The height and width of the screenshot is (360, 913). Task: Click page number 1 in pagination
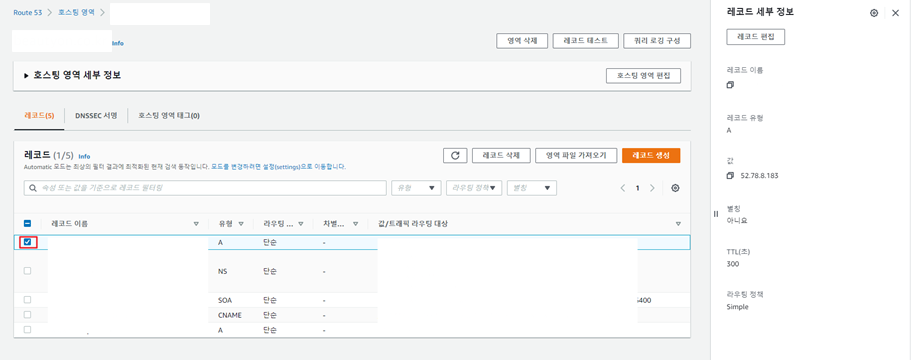tap(638, 188)
